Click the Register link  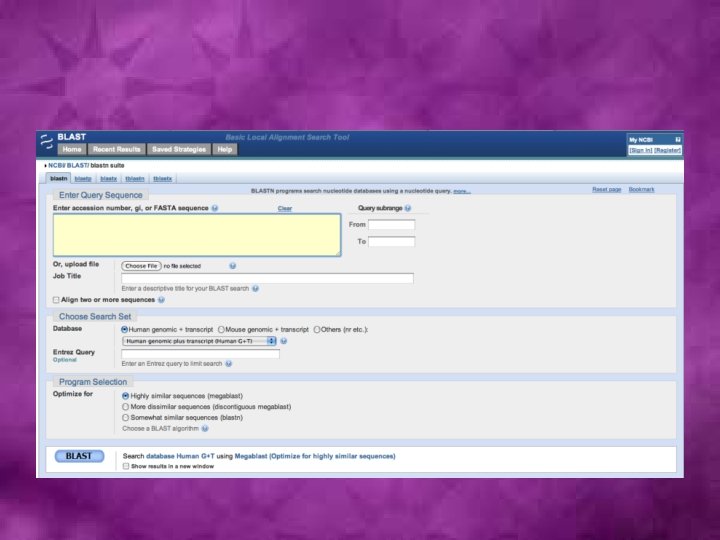[x=668, y=150]
